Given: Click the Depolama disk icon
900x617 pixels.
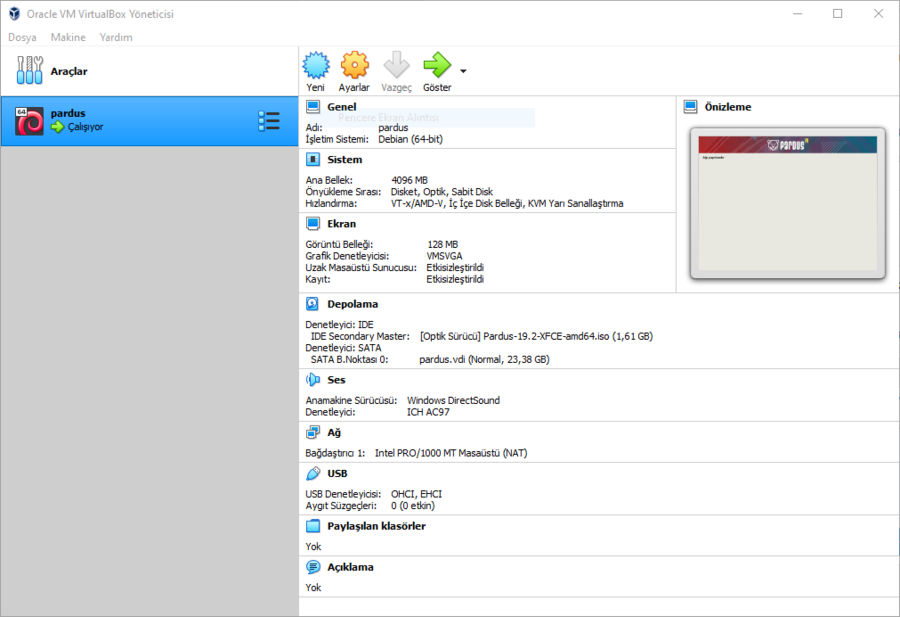Looking at the screenshot, I should (x=313, y=304).
